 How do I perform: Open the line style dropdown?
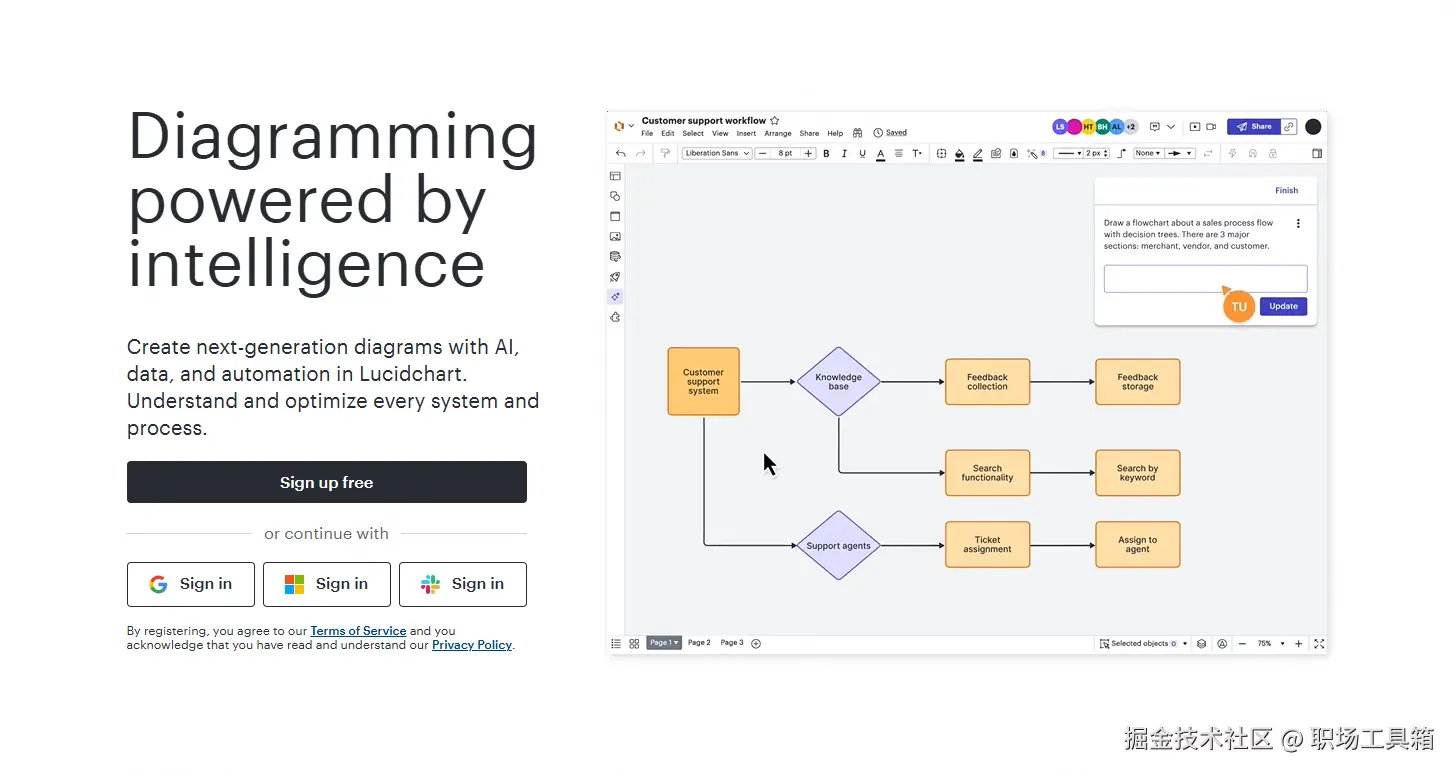click(x=1069, y=153)
